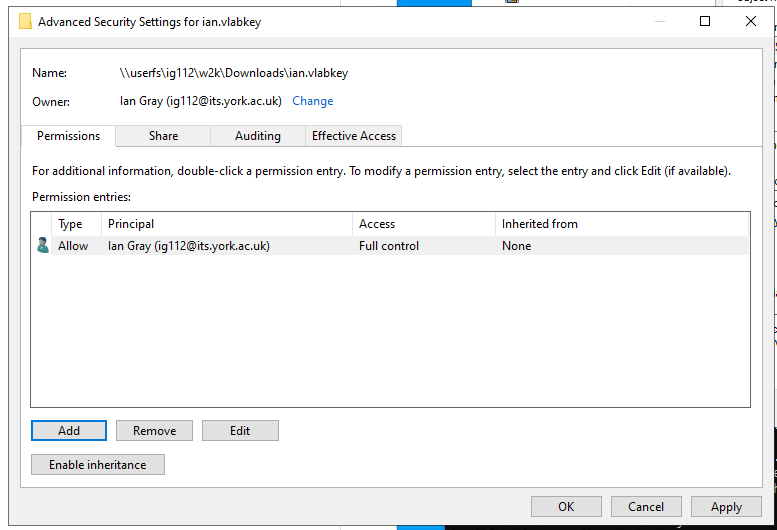The height and width of the screenshot is (530, 777).
Task: Sort entries by the Access column
Action: tap(423, 224)
